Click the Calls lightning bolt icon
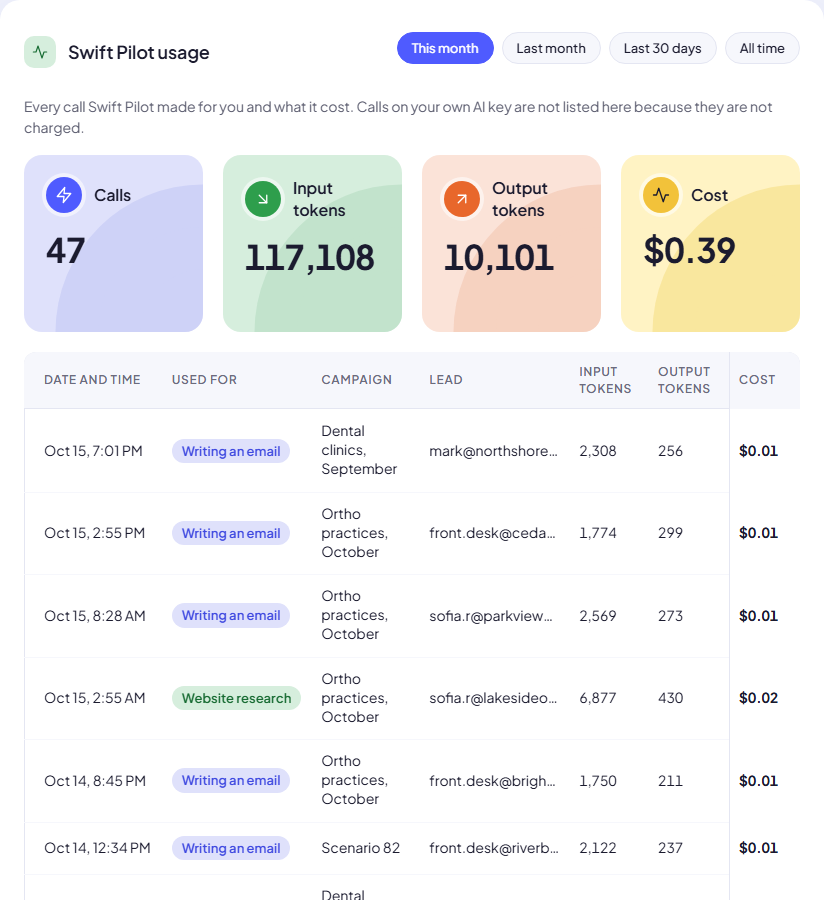Image resolution: width=824 pixels, height=900 pixels. tap(64, 195)
